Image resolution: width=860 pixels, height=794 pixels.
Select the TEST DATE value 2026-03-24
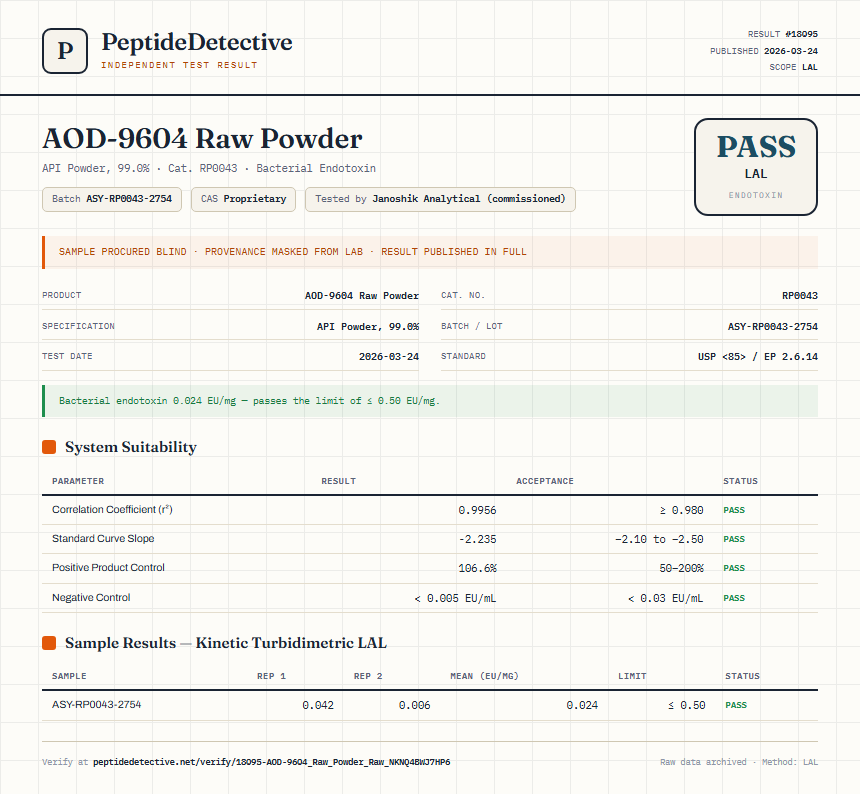[x=388, y=357]
